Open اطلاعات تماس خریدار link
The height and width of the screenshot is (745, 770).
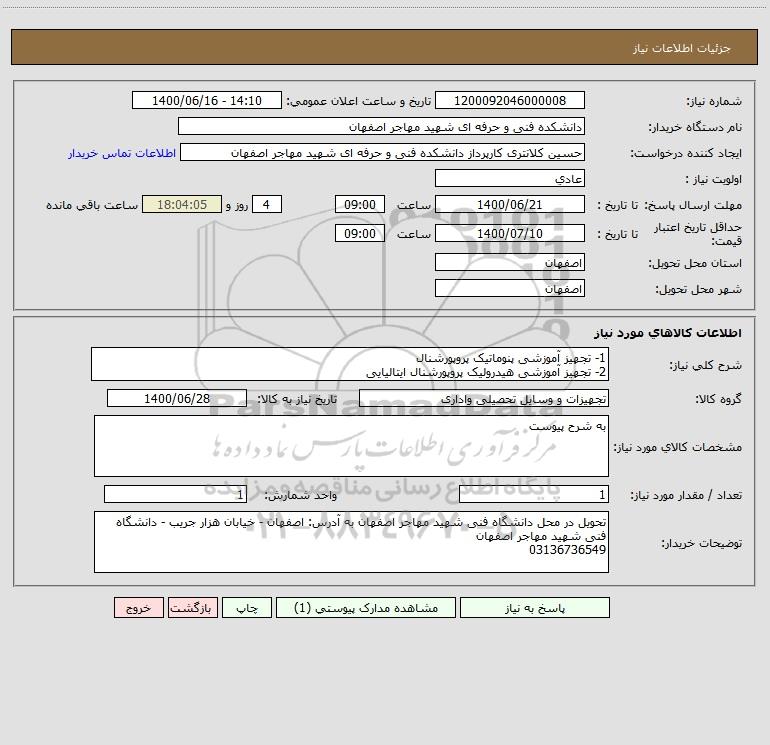pyautogui.click(x=122, y=153)
